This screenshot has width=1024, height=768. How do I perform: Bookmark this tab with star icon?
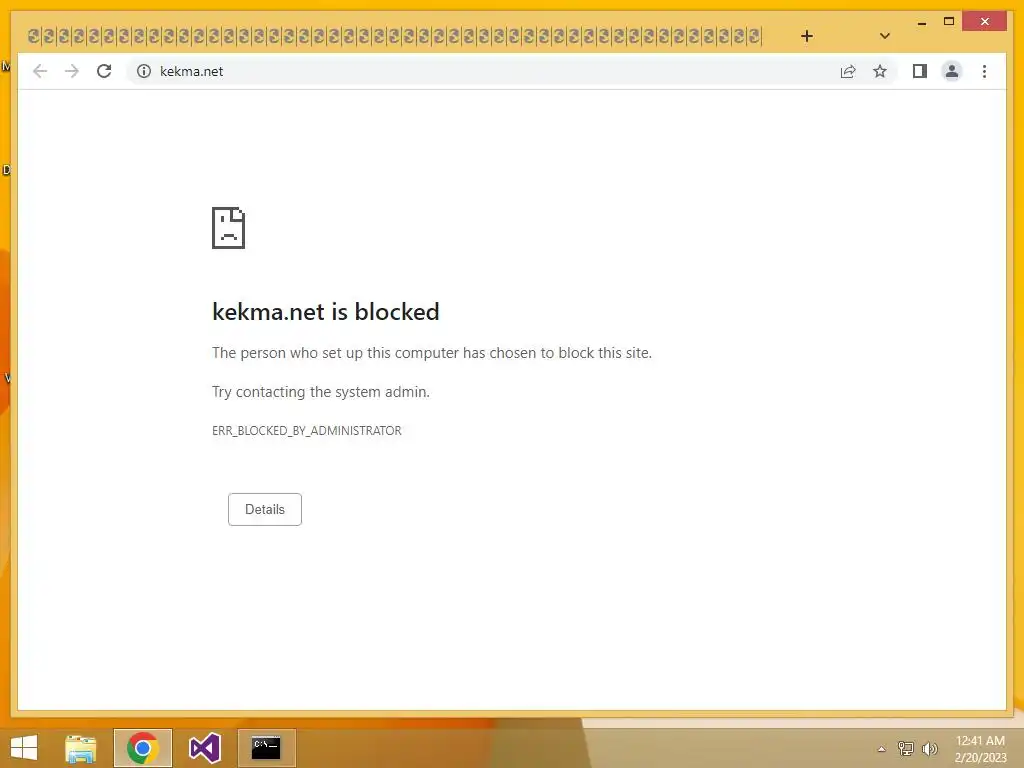(880, 71)
